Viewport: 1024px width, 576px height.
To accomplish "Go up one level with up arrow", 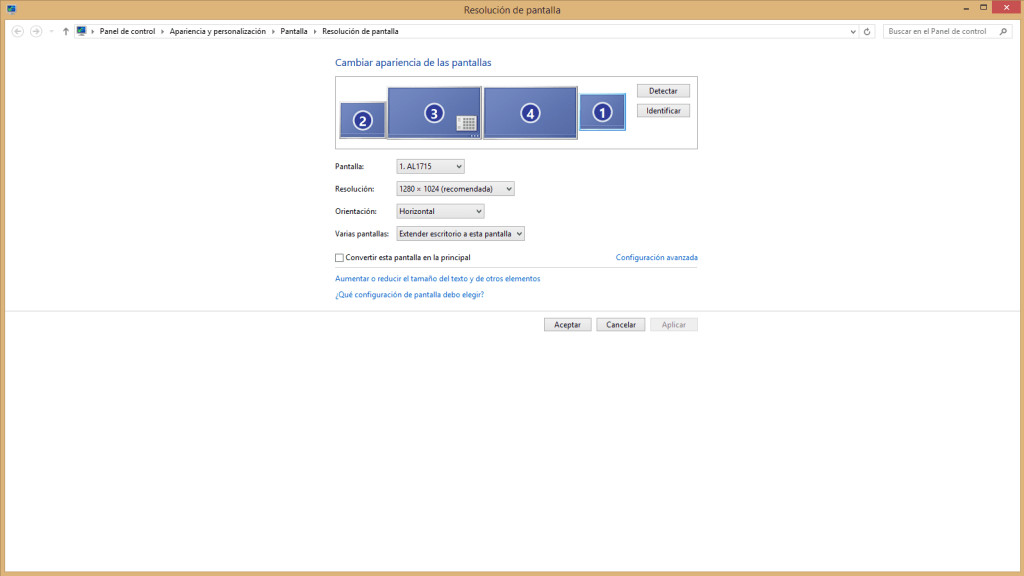I will click(65, 31).
